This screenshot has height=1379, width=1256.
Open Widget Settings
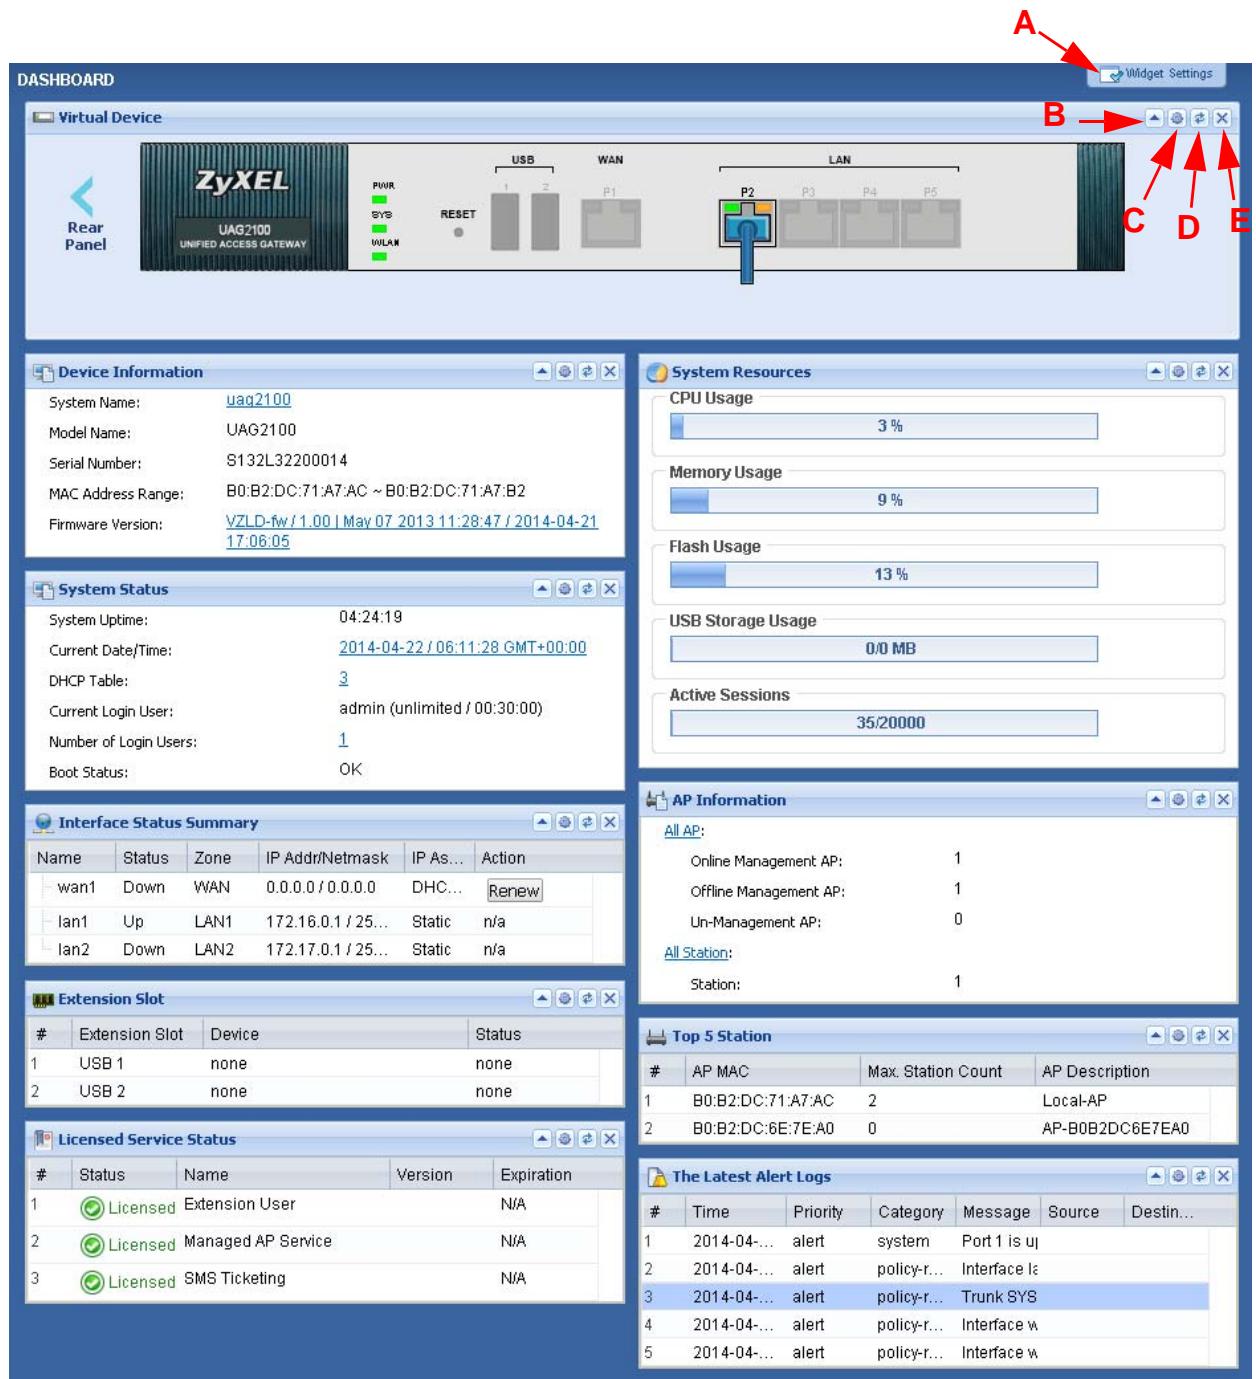click(1156, 74)
